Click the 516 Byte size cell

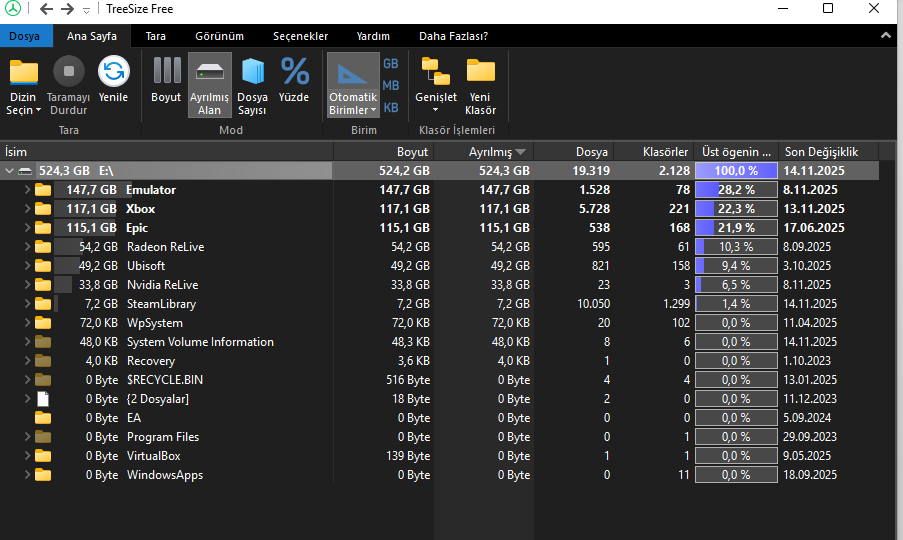point(408,380)
